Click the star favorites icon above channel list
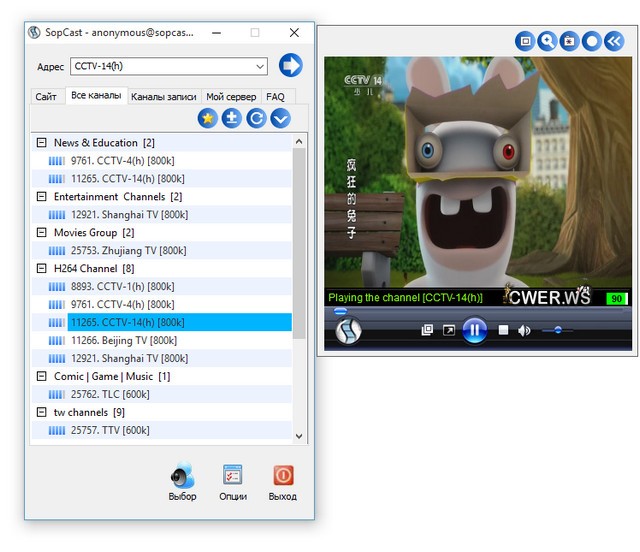Screen dimensions: 640x552 pyautogui.click(x=208, y=118)
